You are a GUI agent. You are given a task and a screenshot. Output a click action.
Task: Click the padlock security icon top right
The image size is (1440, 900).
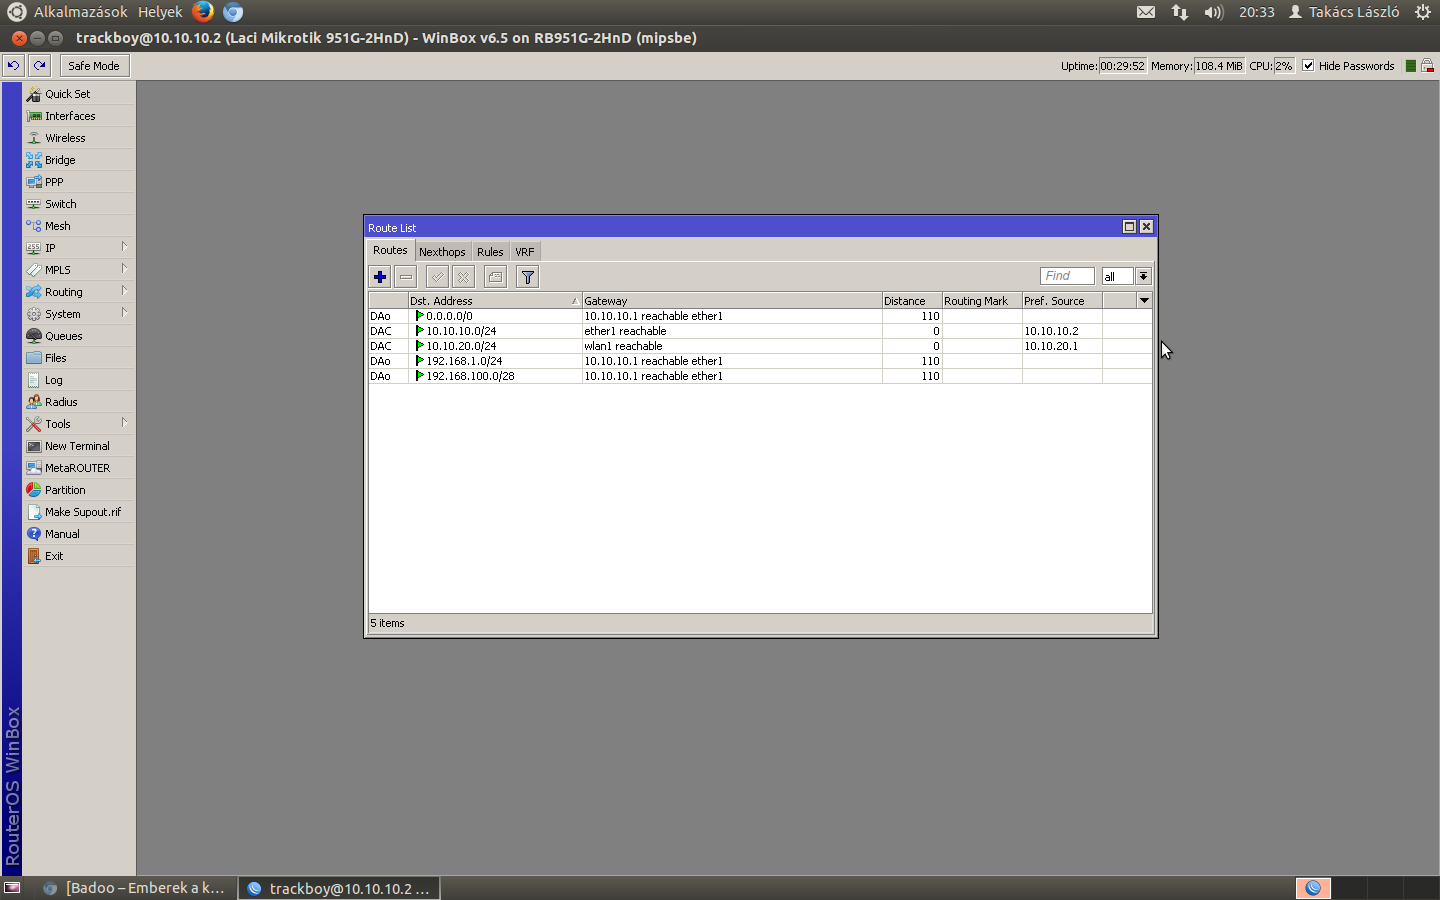tap(1428, 65)
